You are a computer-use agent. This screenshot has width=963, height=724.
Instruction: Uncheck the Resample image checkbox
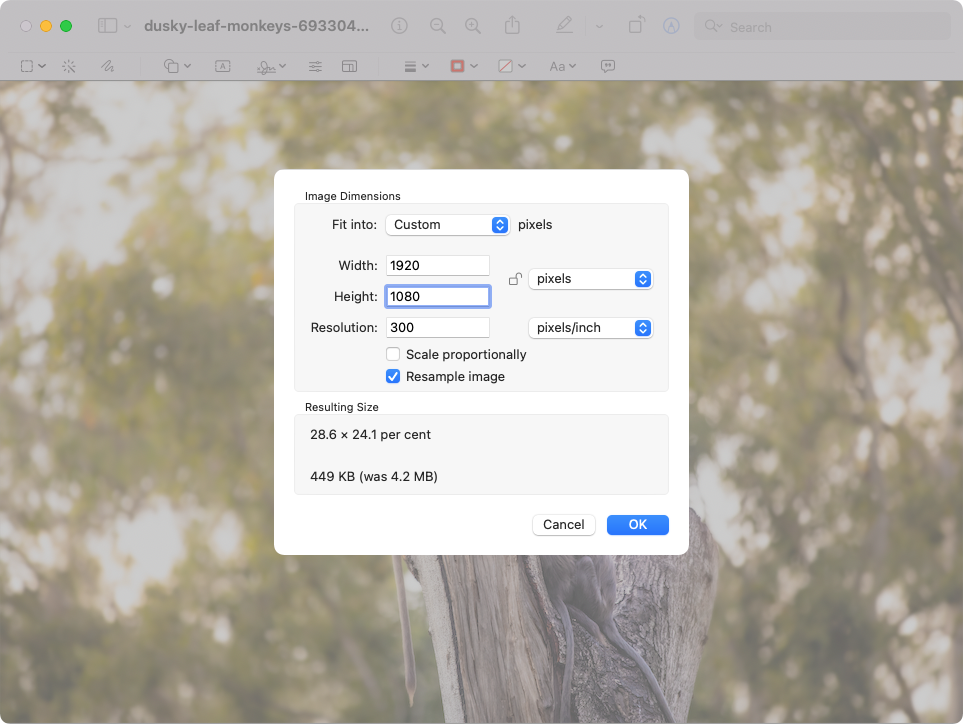point(393,376)
